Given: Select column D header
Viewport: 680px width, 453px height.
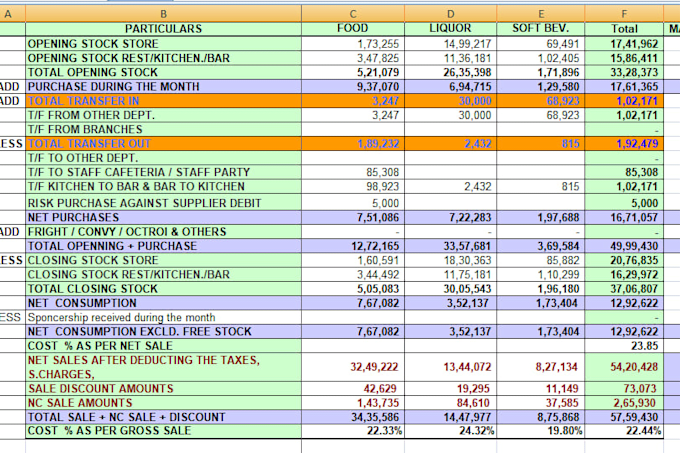Looking at the screenshot, I should coord(451,14).
